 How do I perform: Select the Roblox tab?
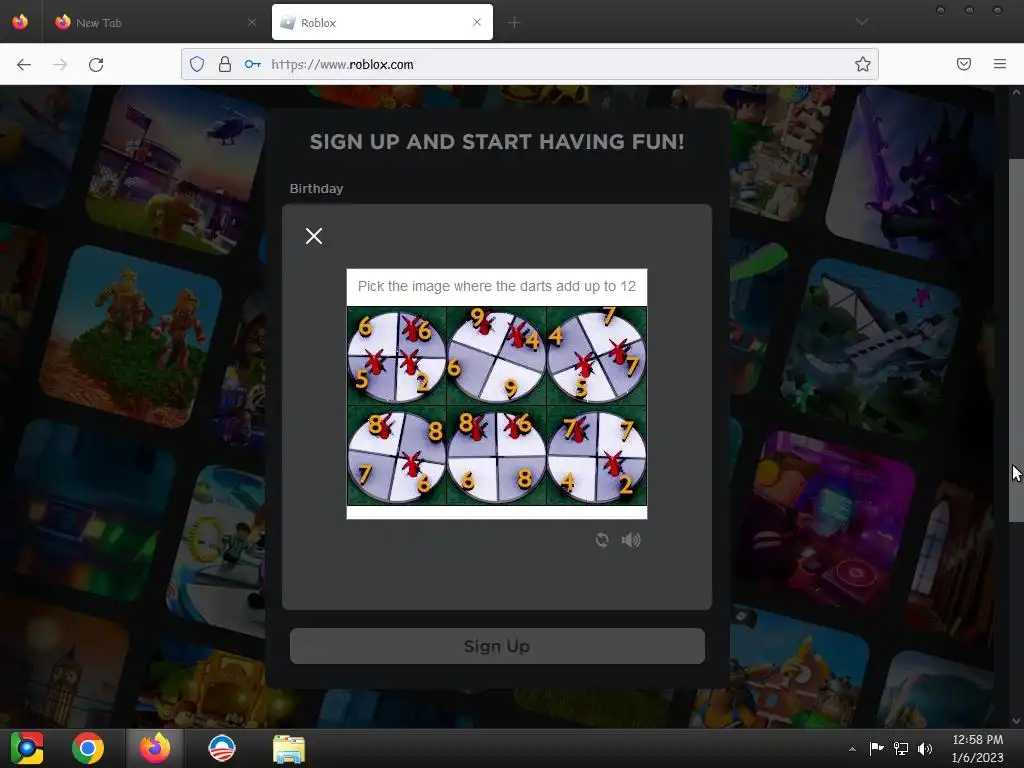pos(382,22)
